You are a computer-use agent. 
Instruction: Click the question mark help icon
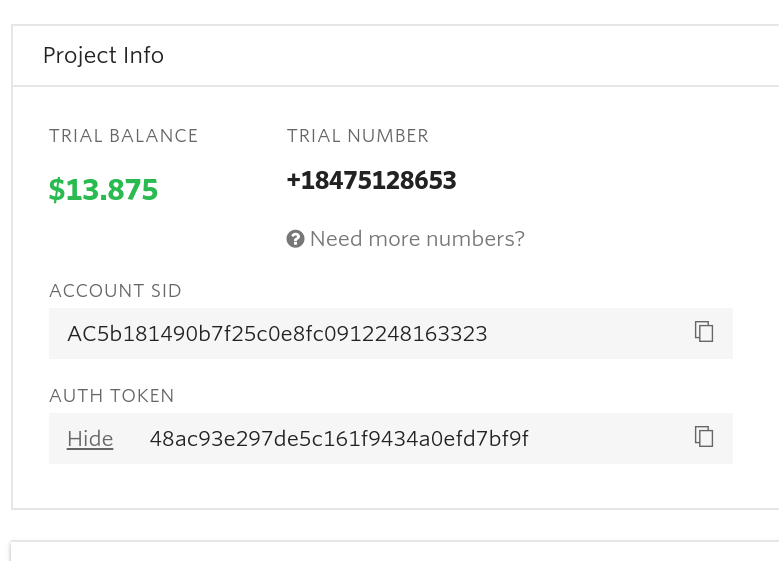point(295,239)
